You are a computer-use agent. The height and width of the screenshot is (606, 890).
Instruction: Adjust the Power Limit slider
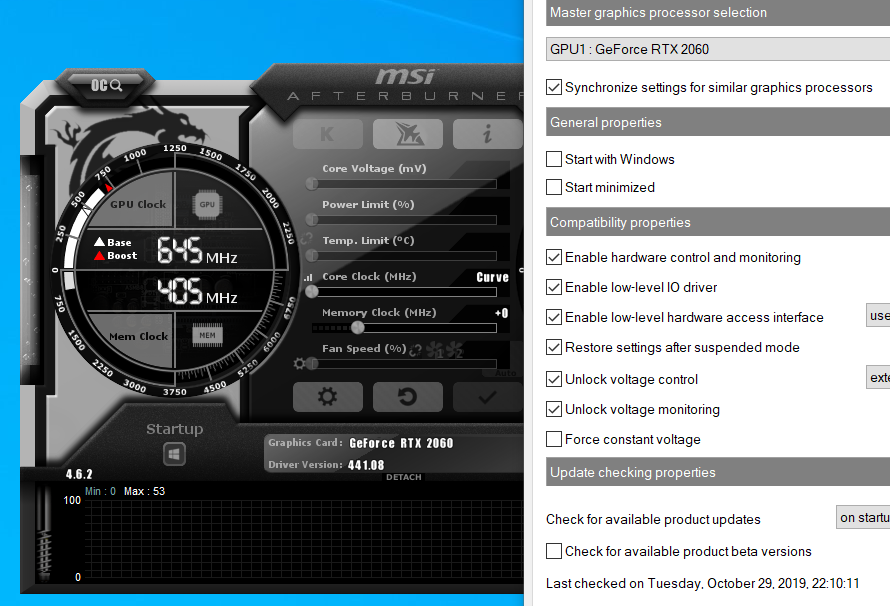pos(404,220)
